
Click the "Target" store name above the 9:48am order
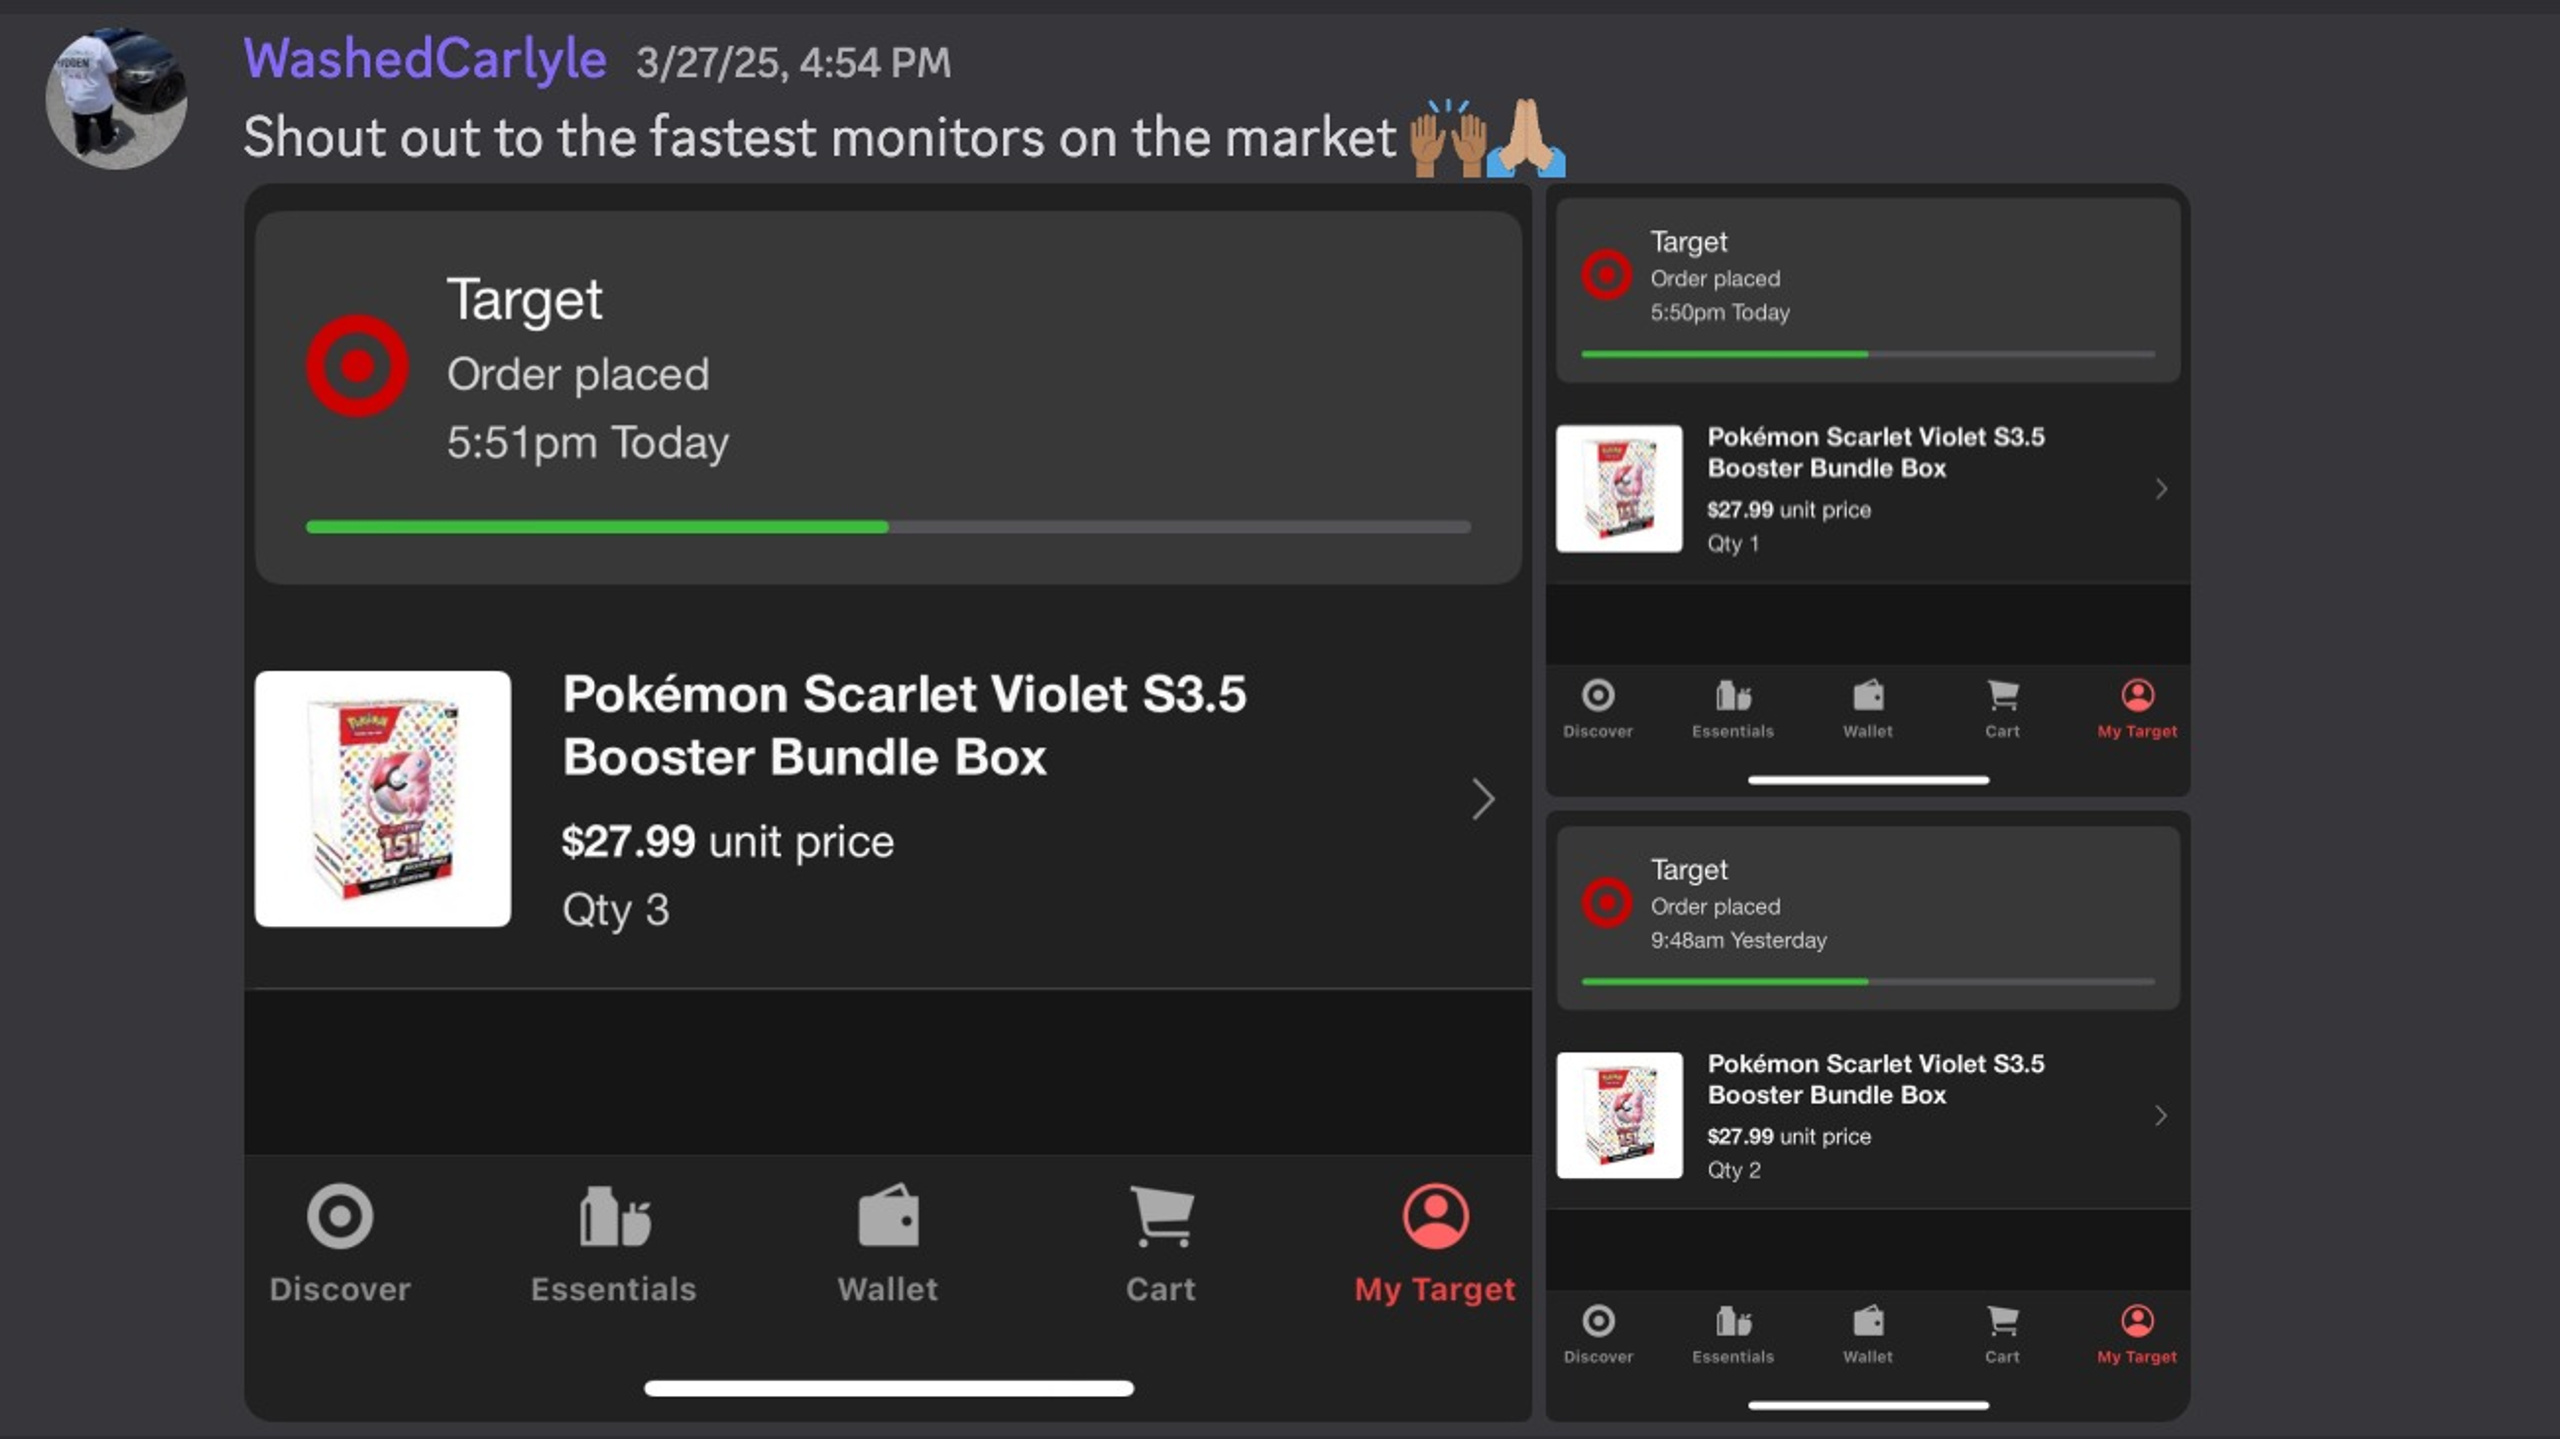pos(1689,870)
